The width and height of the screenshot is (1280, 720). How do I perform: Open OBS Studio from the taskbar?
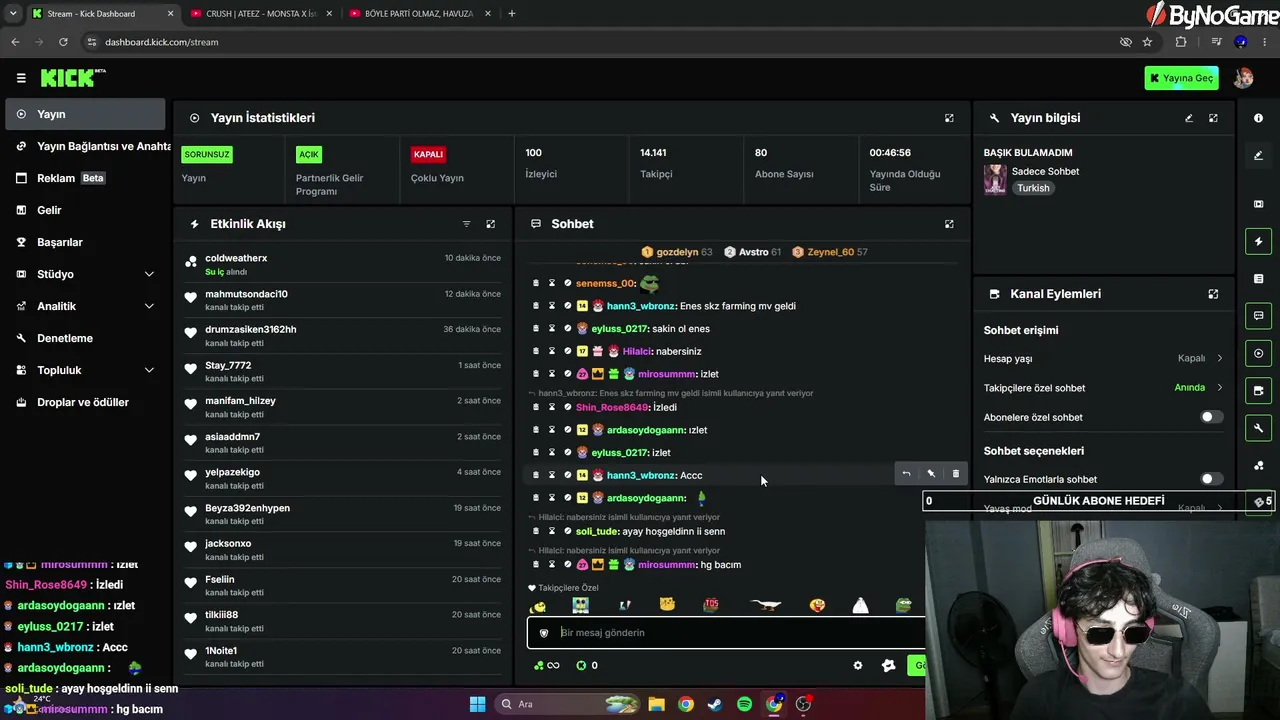point(803,704)
